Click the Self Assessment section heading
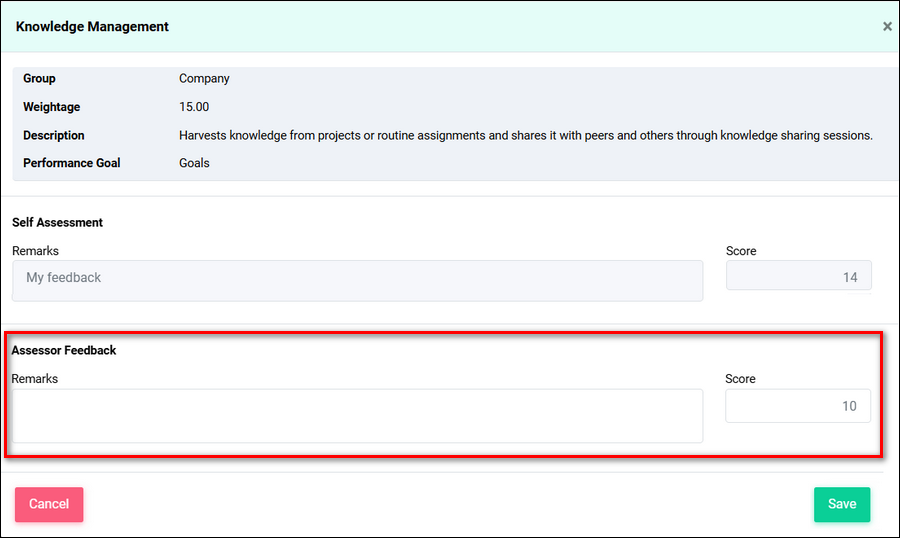This screenshot has width=900, height=538. pos(57,222)
